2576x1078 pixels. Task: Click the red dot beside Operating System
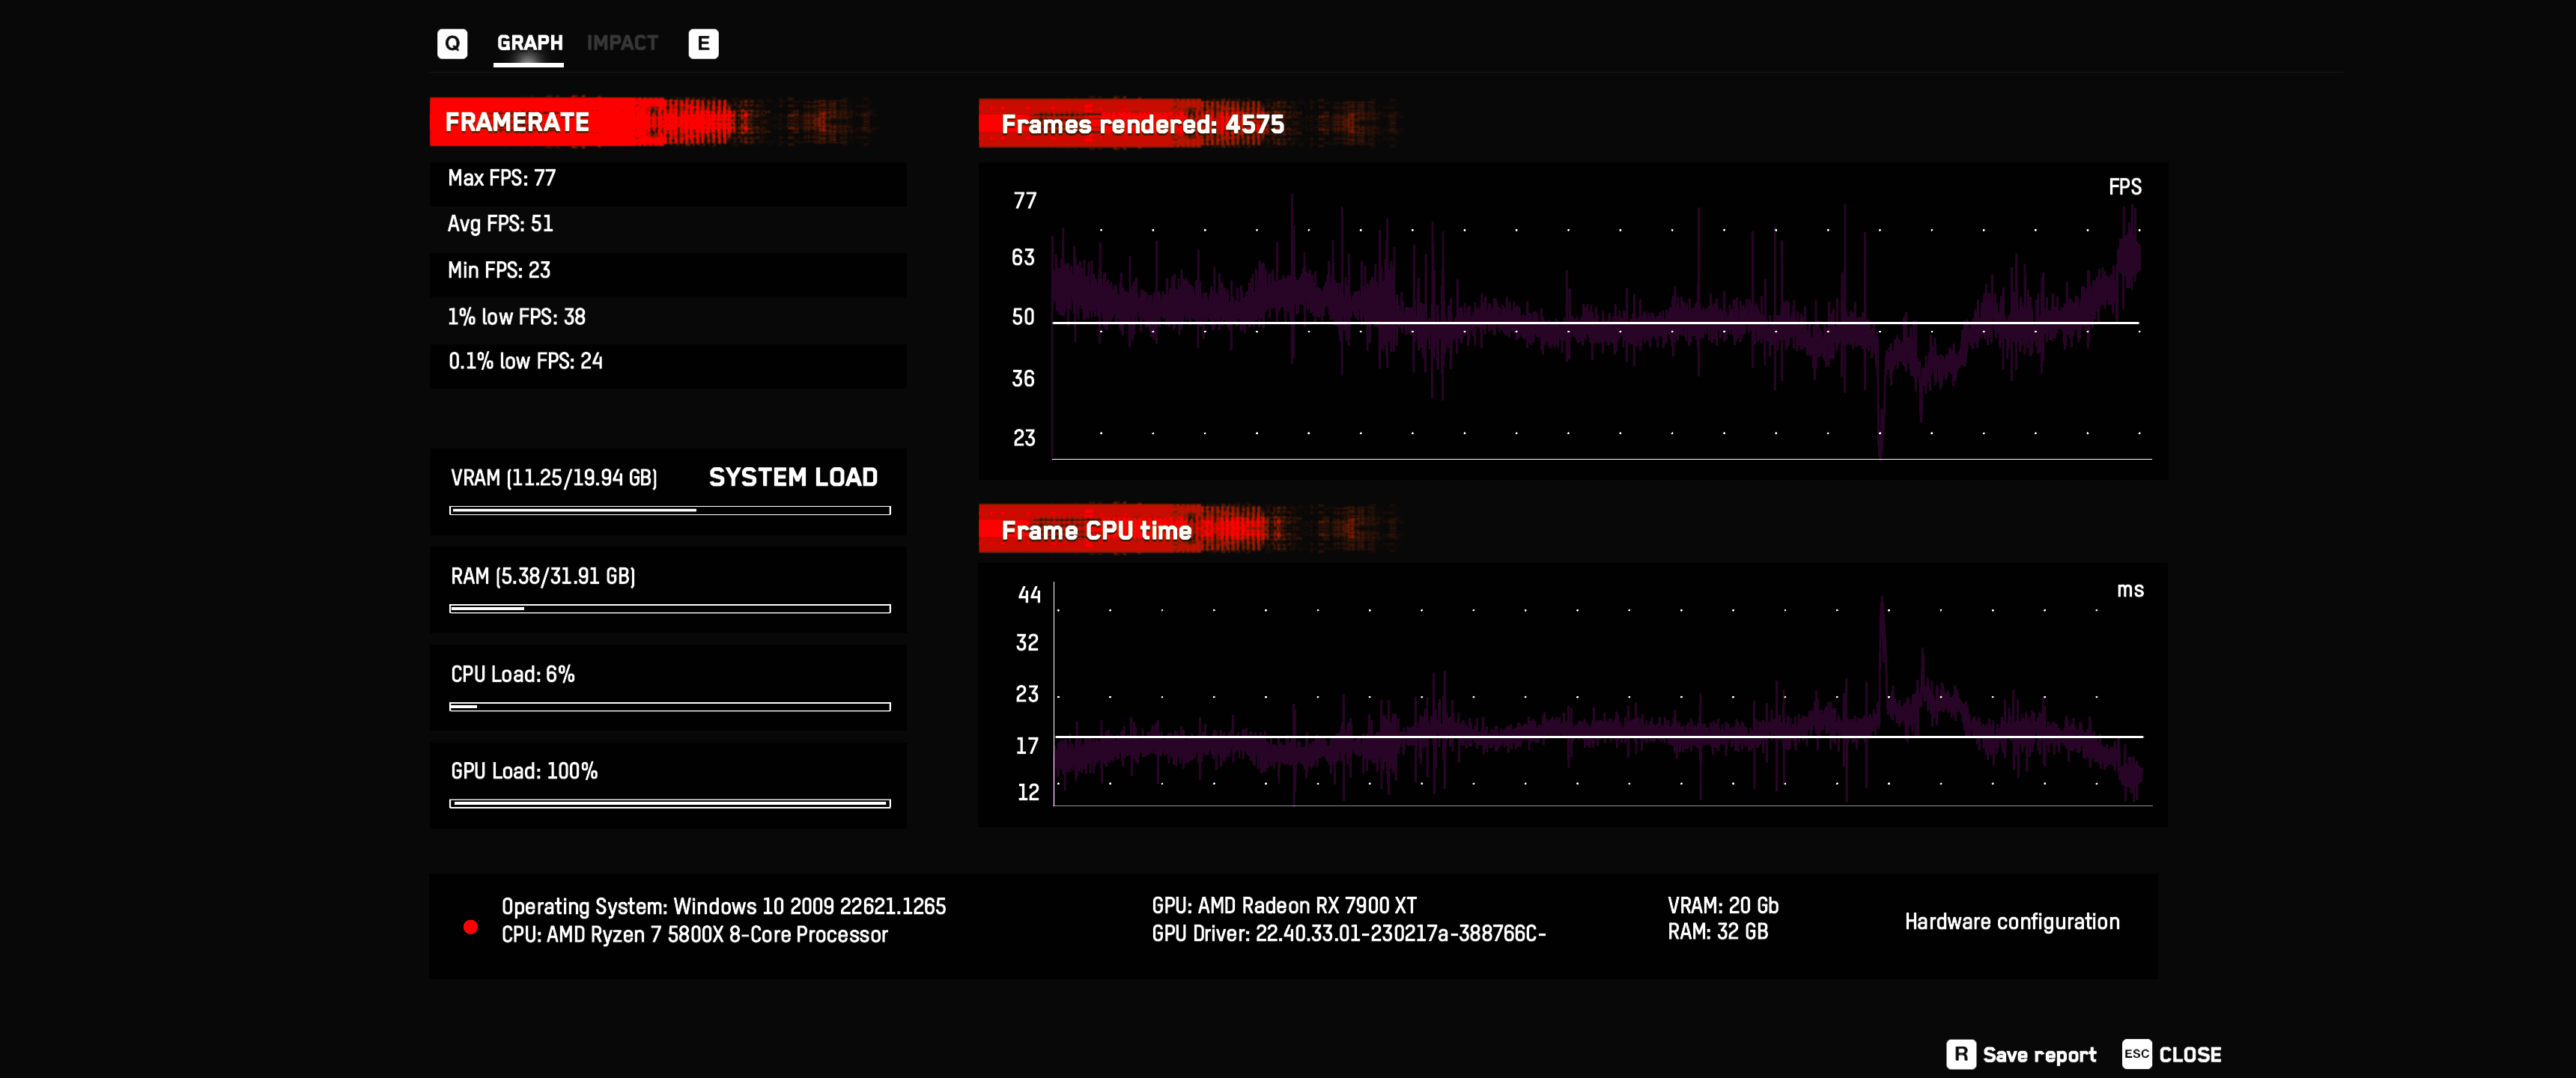pos(471,927)
